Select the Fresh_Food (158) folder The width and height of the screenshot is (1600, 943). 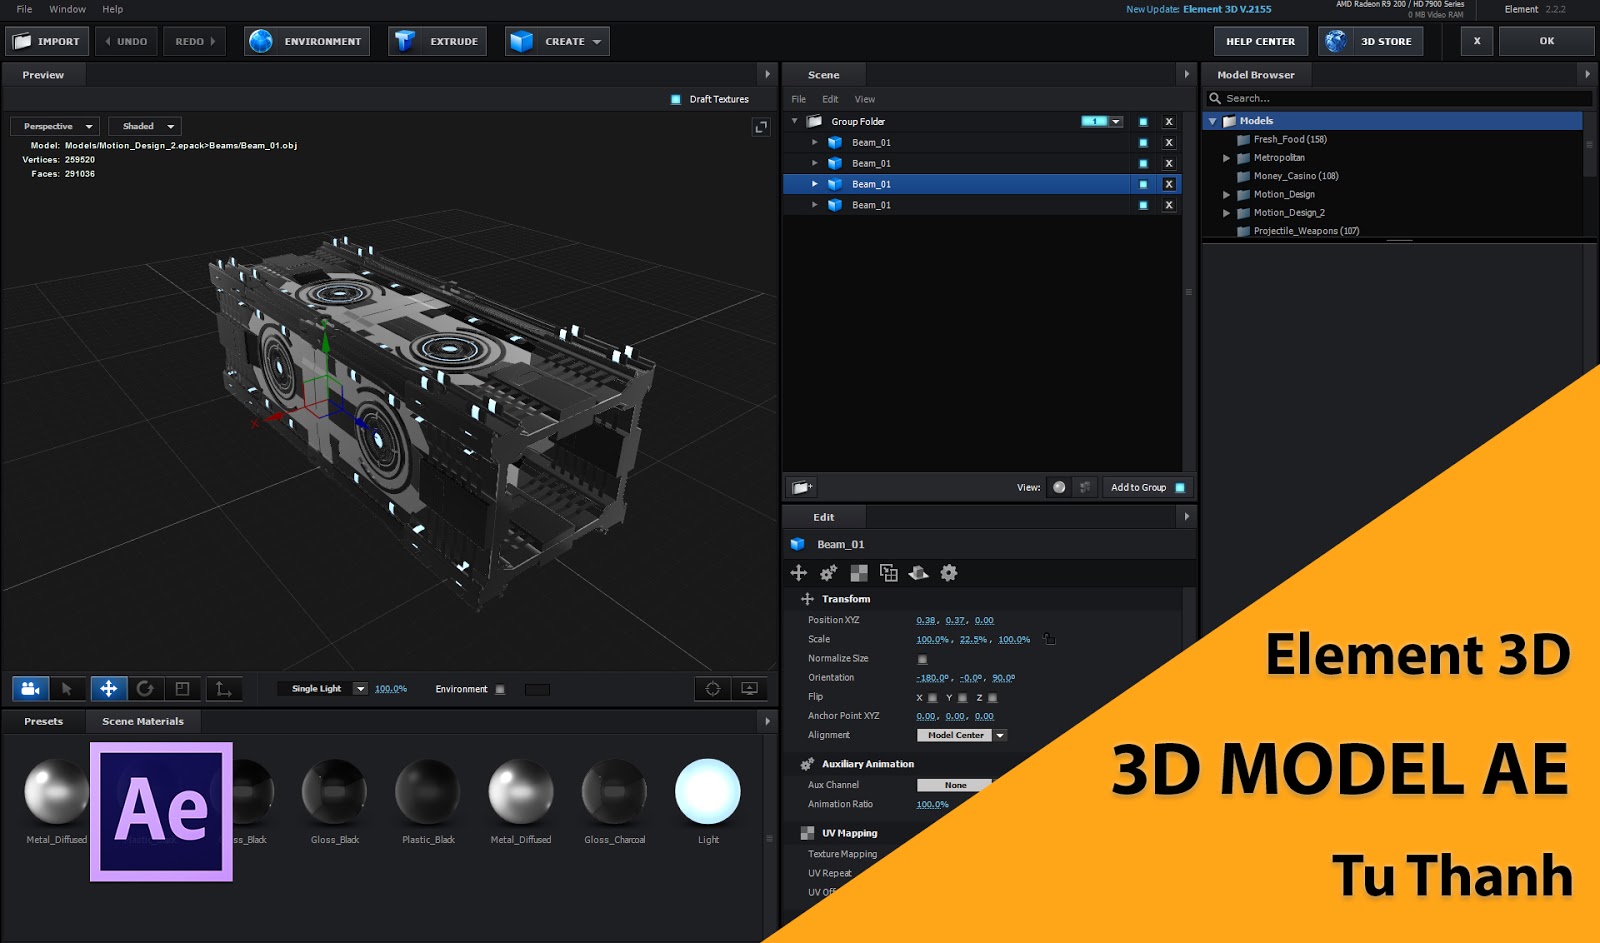(1290, 139)
